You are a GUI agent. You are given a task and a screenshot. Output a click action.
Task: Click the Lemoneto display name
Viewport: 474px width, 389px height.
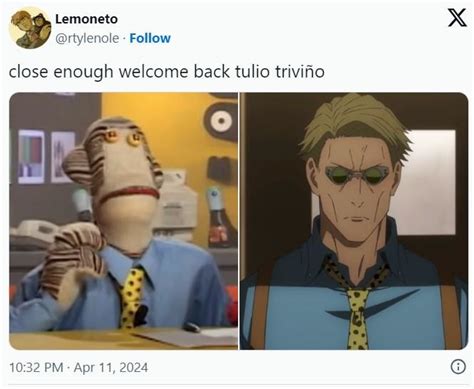coord(86,19)
